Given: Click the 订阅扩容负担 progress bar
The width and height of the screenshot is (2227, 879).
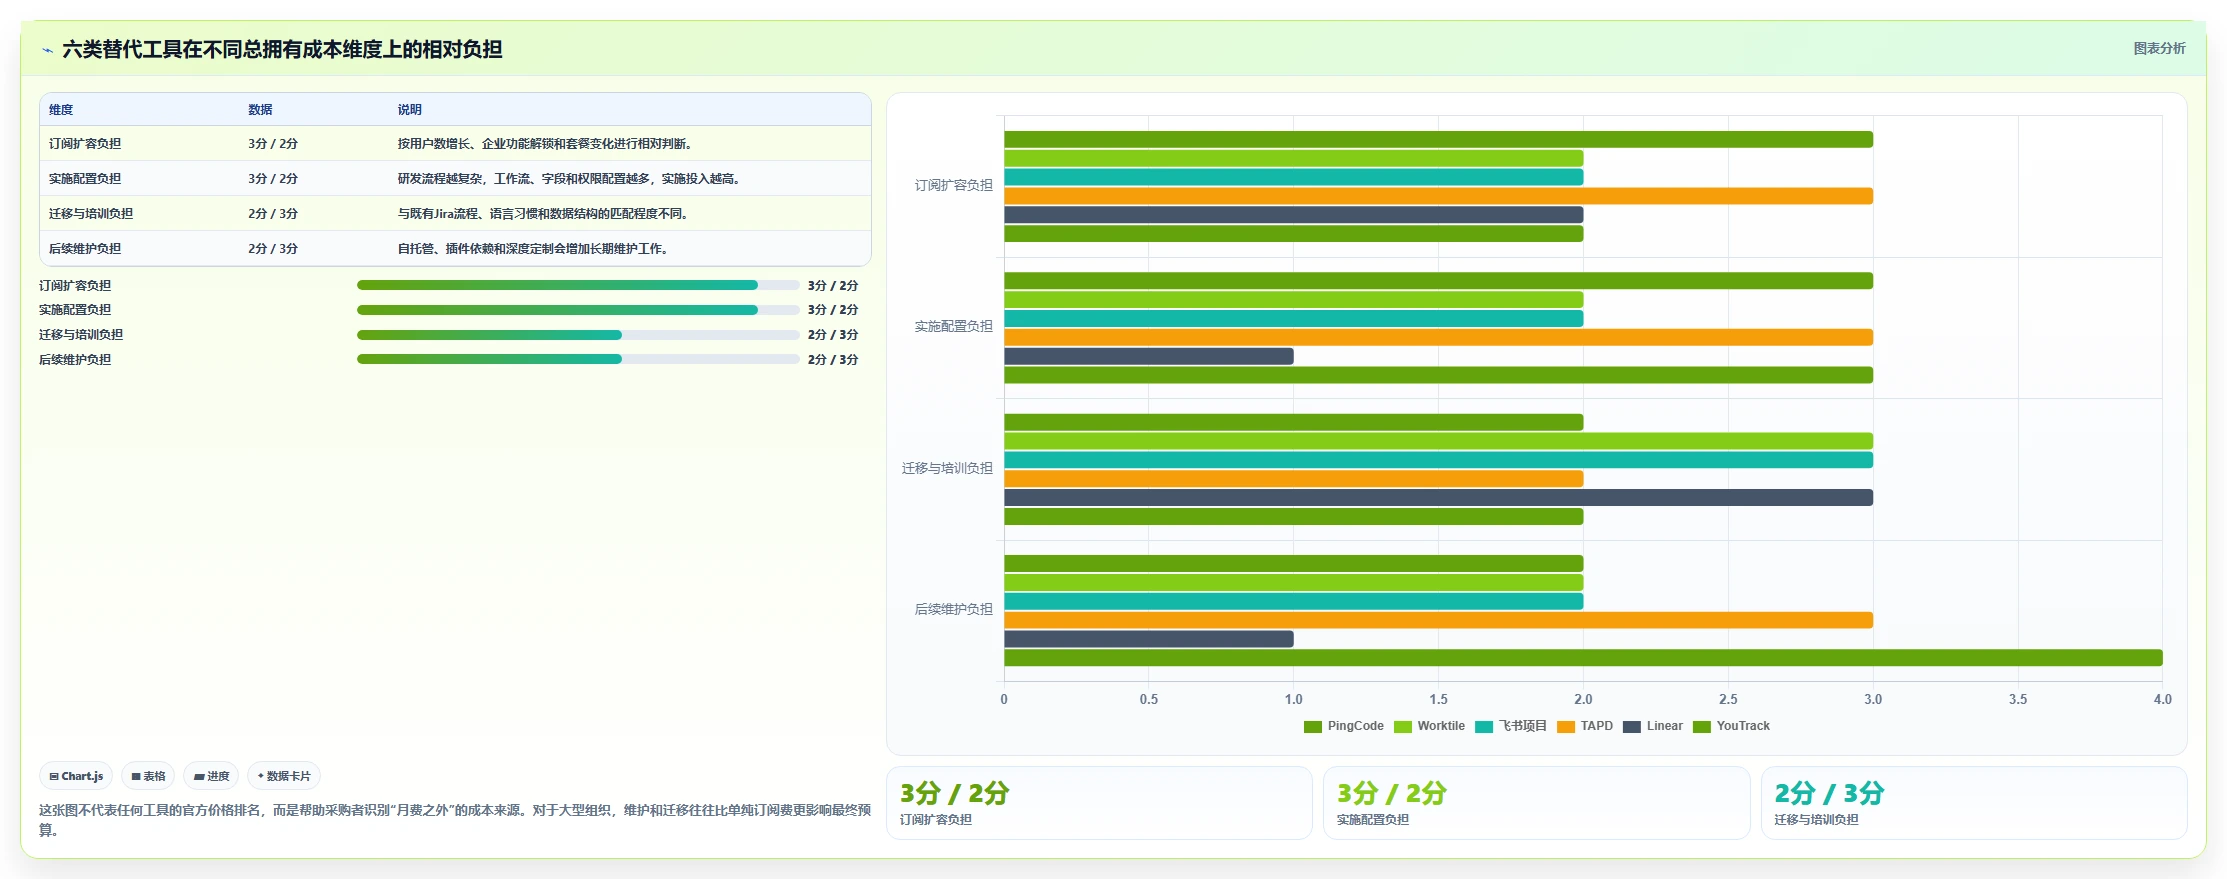Looking at the screenshot, I should tap(578, 285).
